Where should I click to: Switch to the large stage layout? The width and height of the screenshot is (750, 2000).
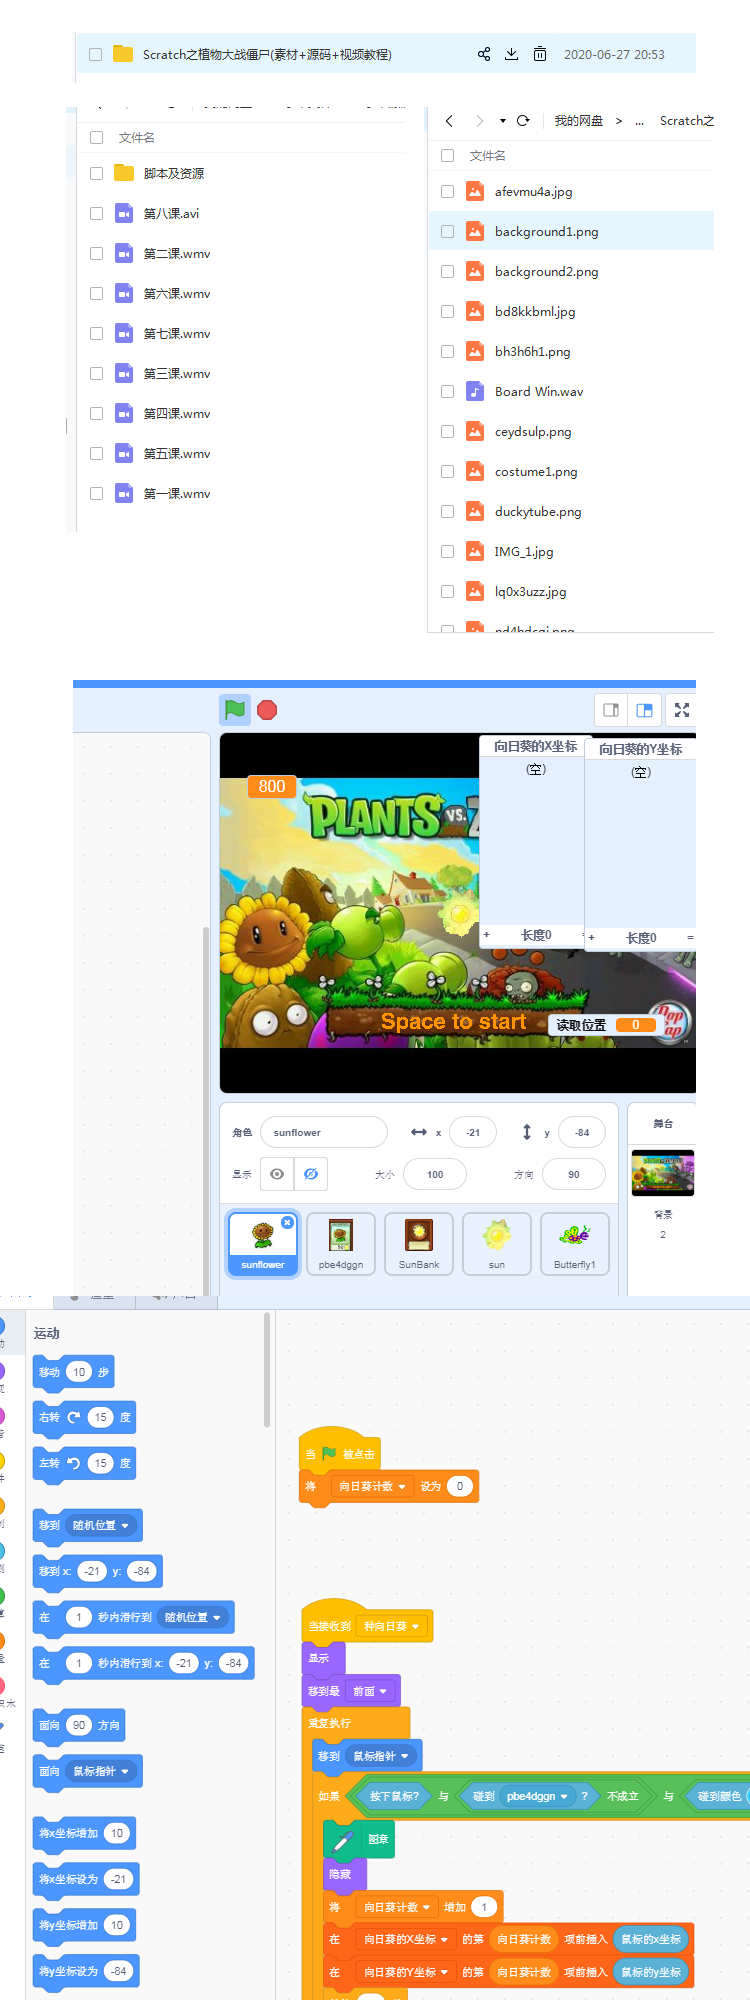pyautogui.click(x=645, y=710)
